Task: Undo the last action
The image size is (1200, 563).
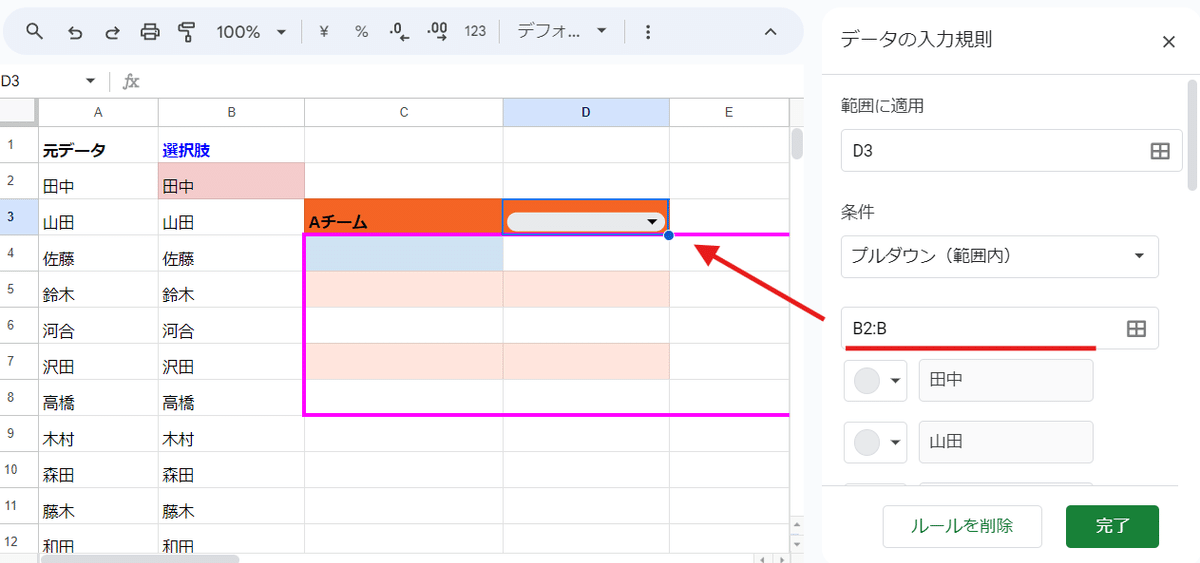Action: 75,32
